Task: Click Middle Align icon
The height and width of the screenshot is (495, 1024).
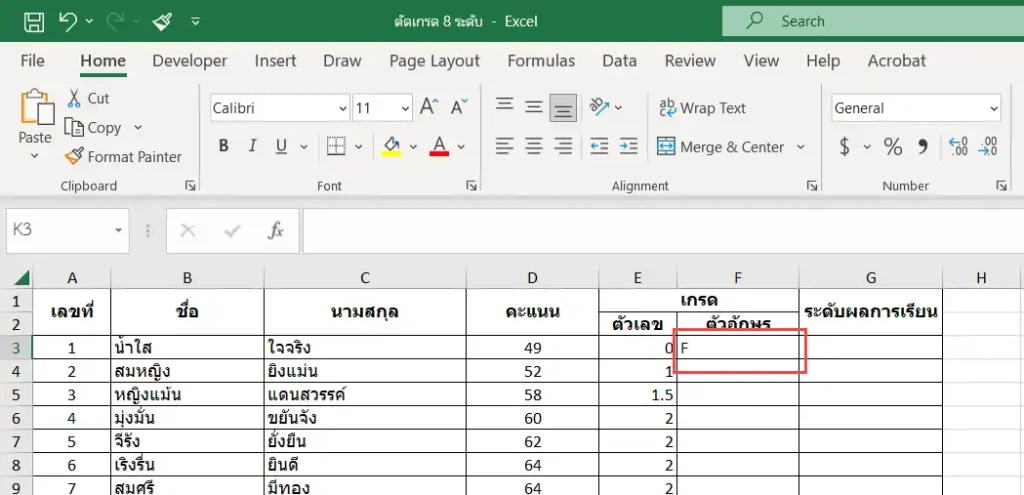Action: pyautogui.click(x=534, y=107)
